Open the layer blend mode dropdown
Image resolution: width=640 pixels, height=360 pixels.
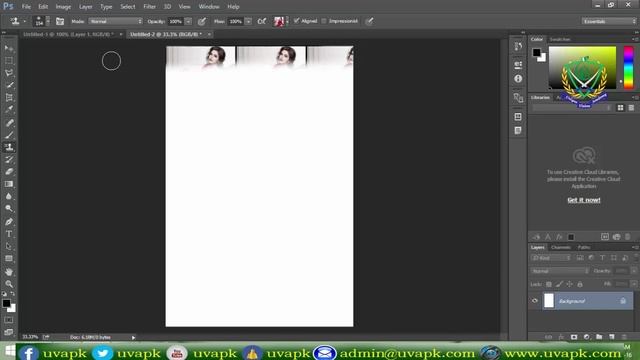[560, 271]
